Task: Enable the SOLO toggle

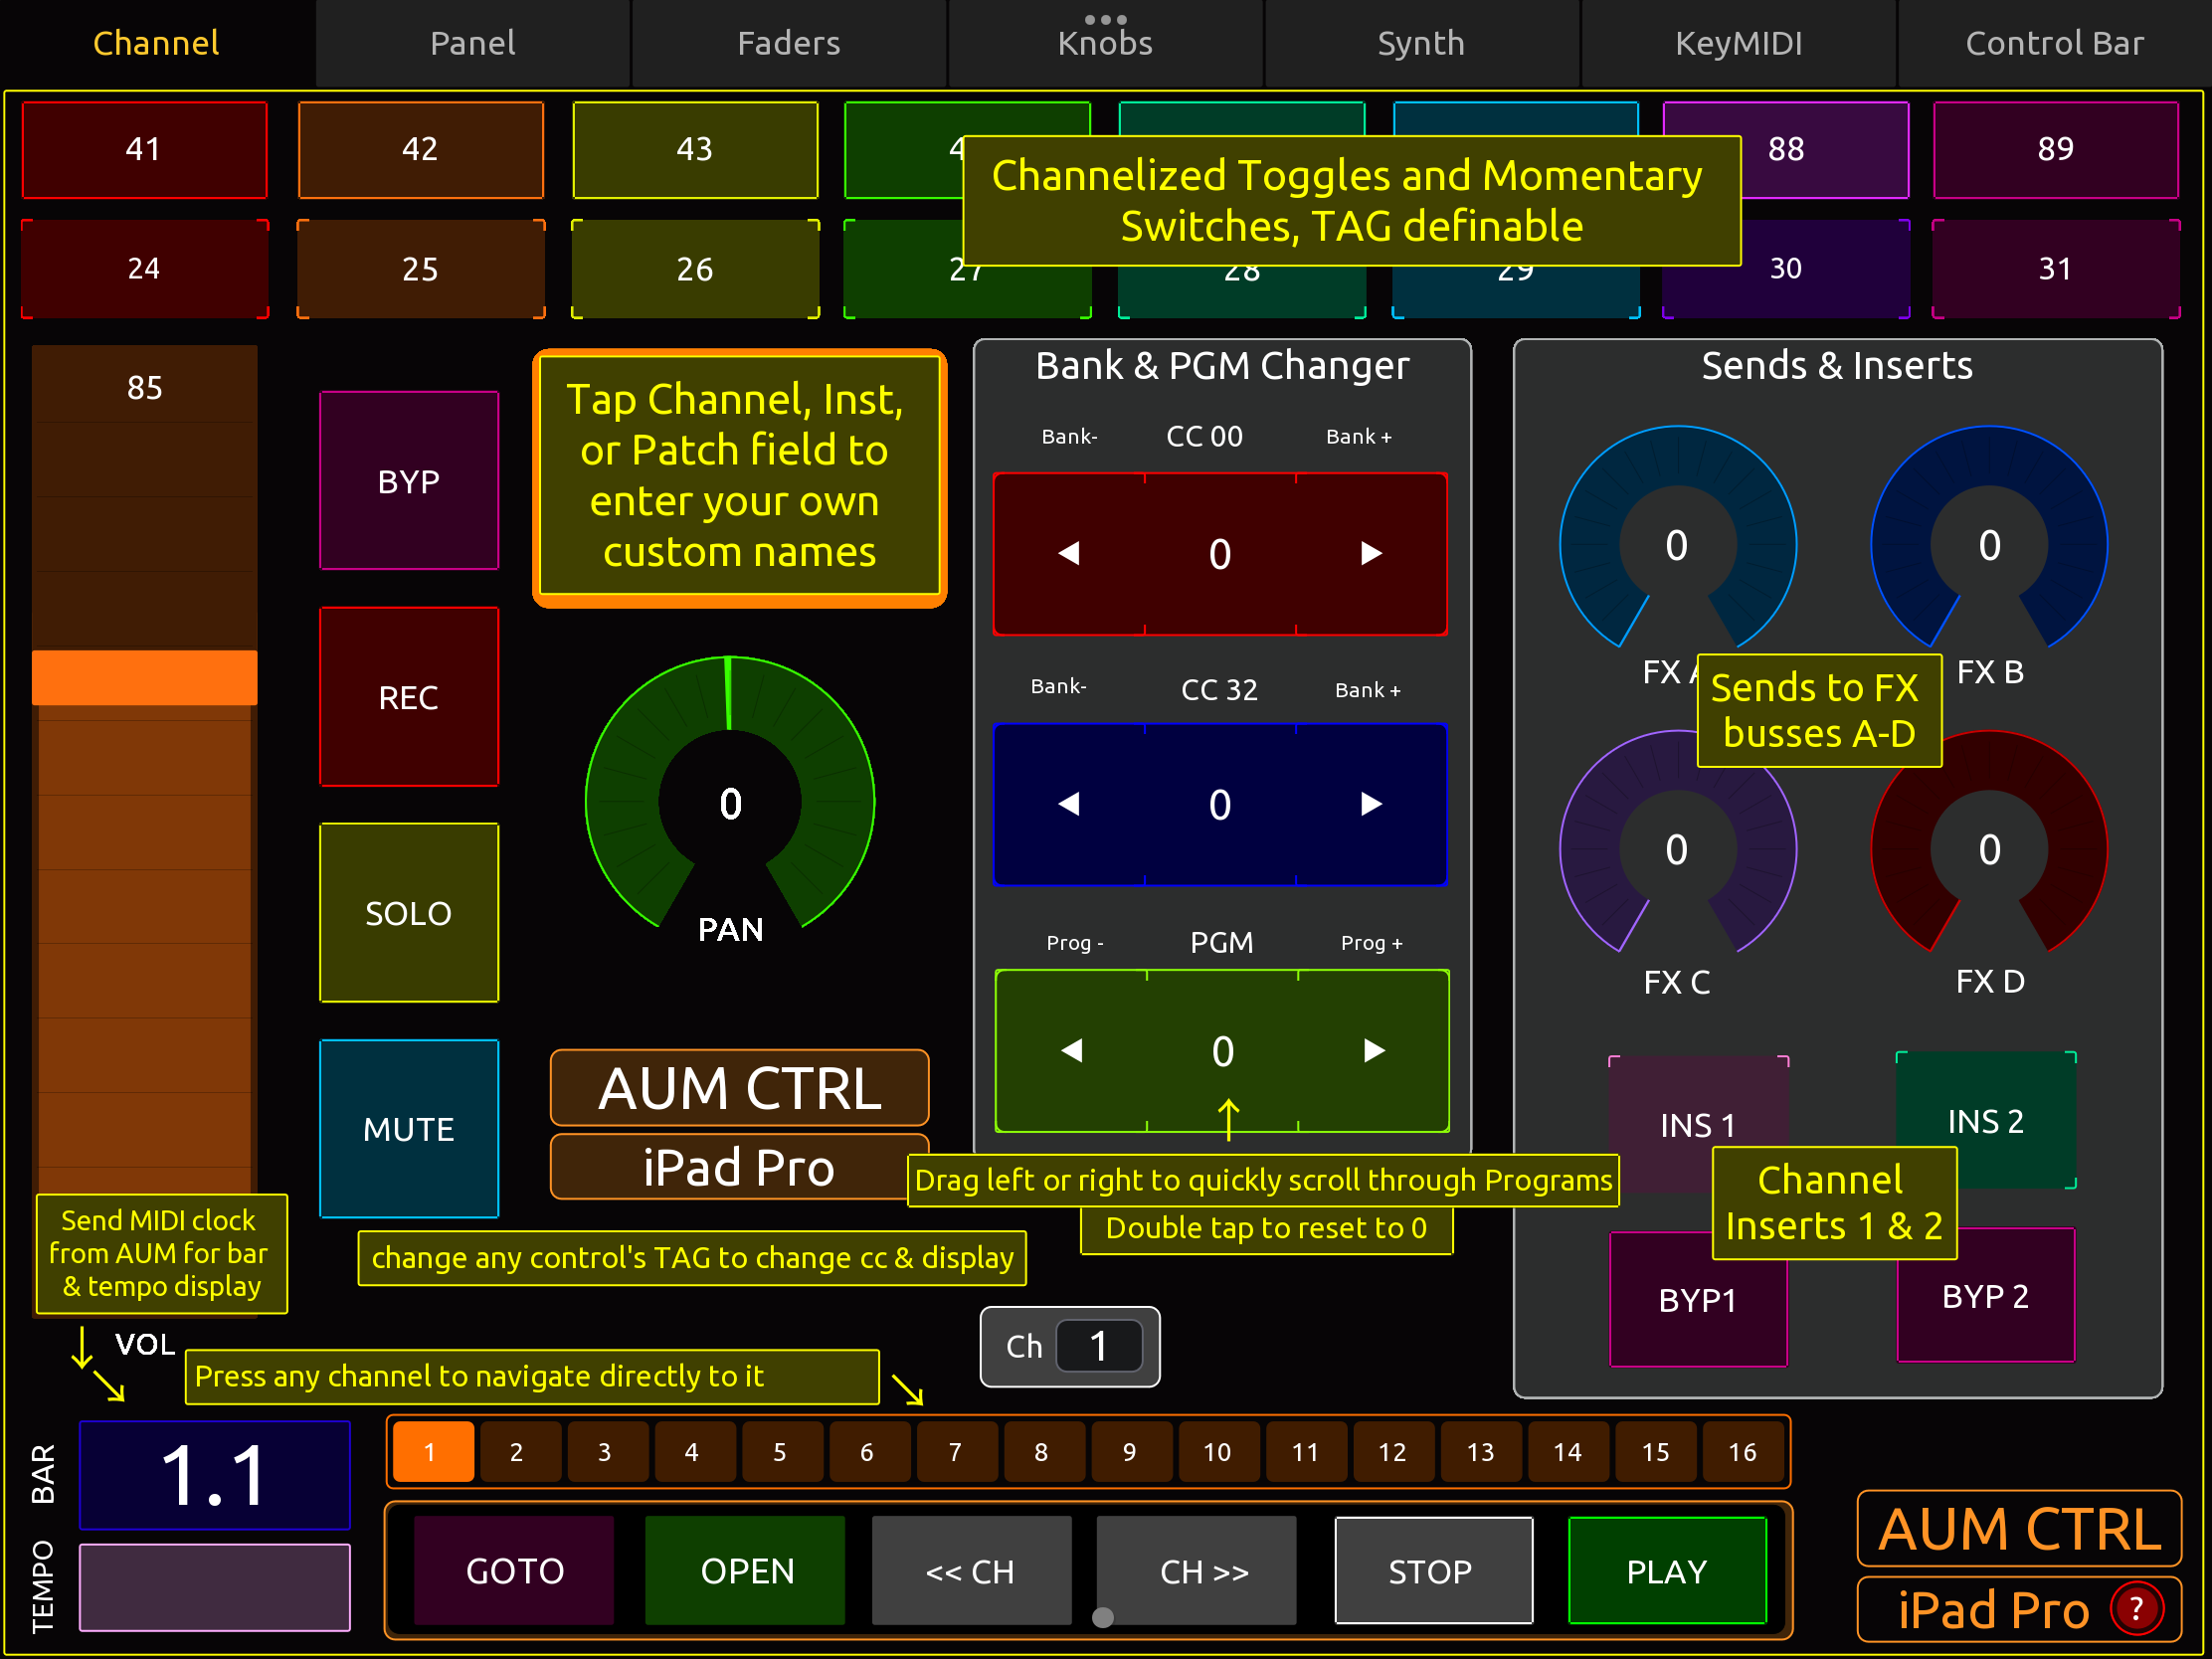Action: coord(408,913)
